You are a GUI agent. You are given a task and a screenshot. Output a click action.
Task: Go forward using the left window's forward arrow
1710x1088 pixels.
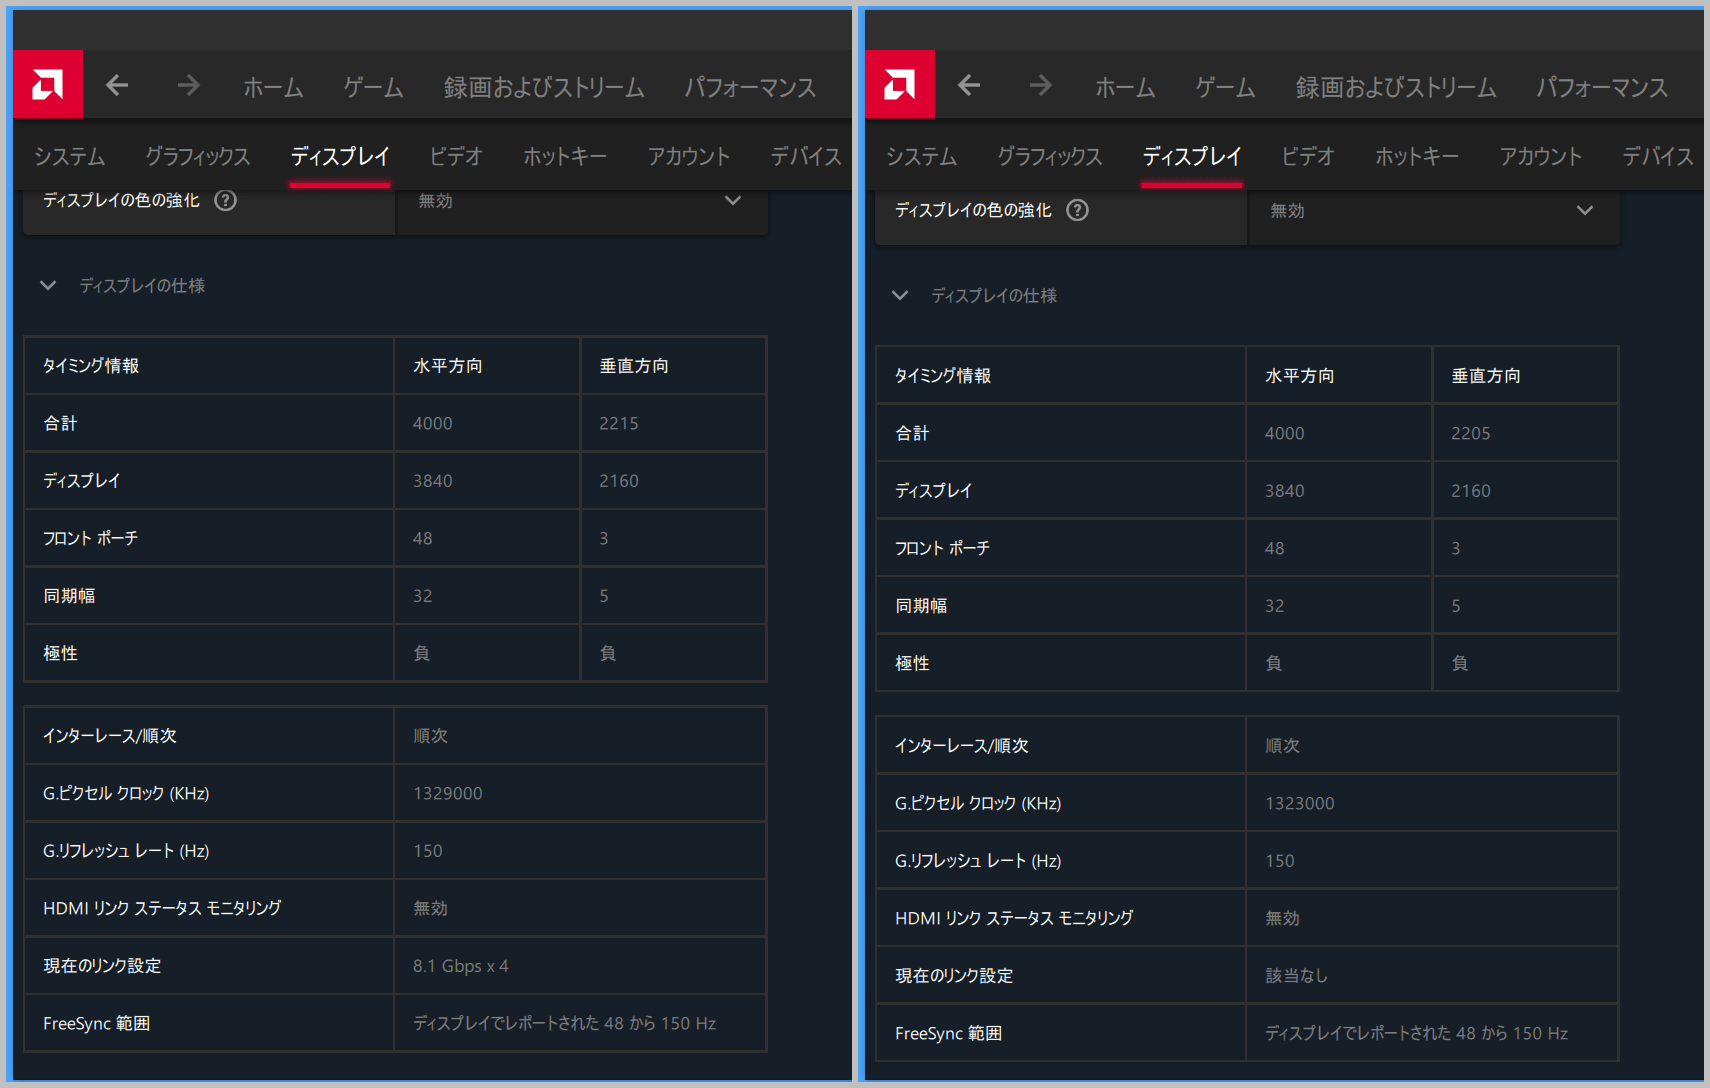[x=188, y=86]
